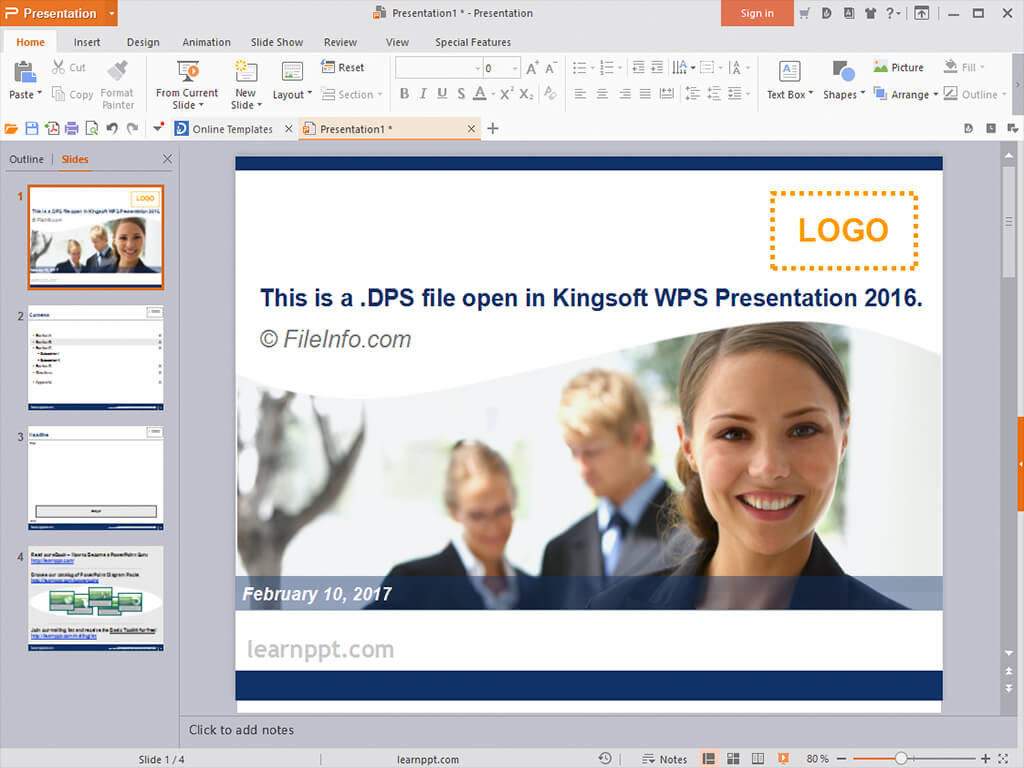Image resolution: width=1024 pixels, height=768 pixels.
Task: Start slide show From Current Slide
Action: point(187,85)
